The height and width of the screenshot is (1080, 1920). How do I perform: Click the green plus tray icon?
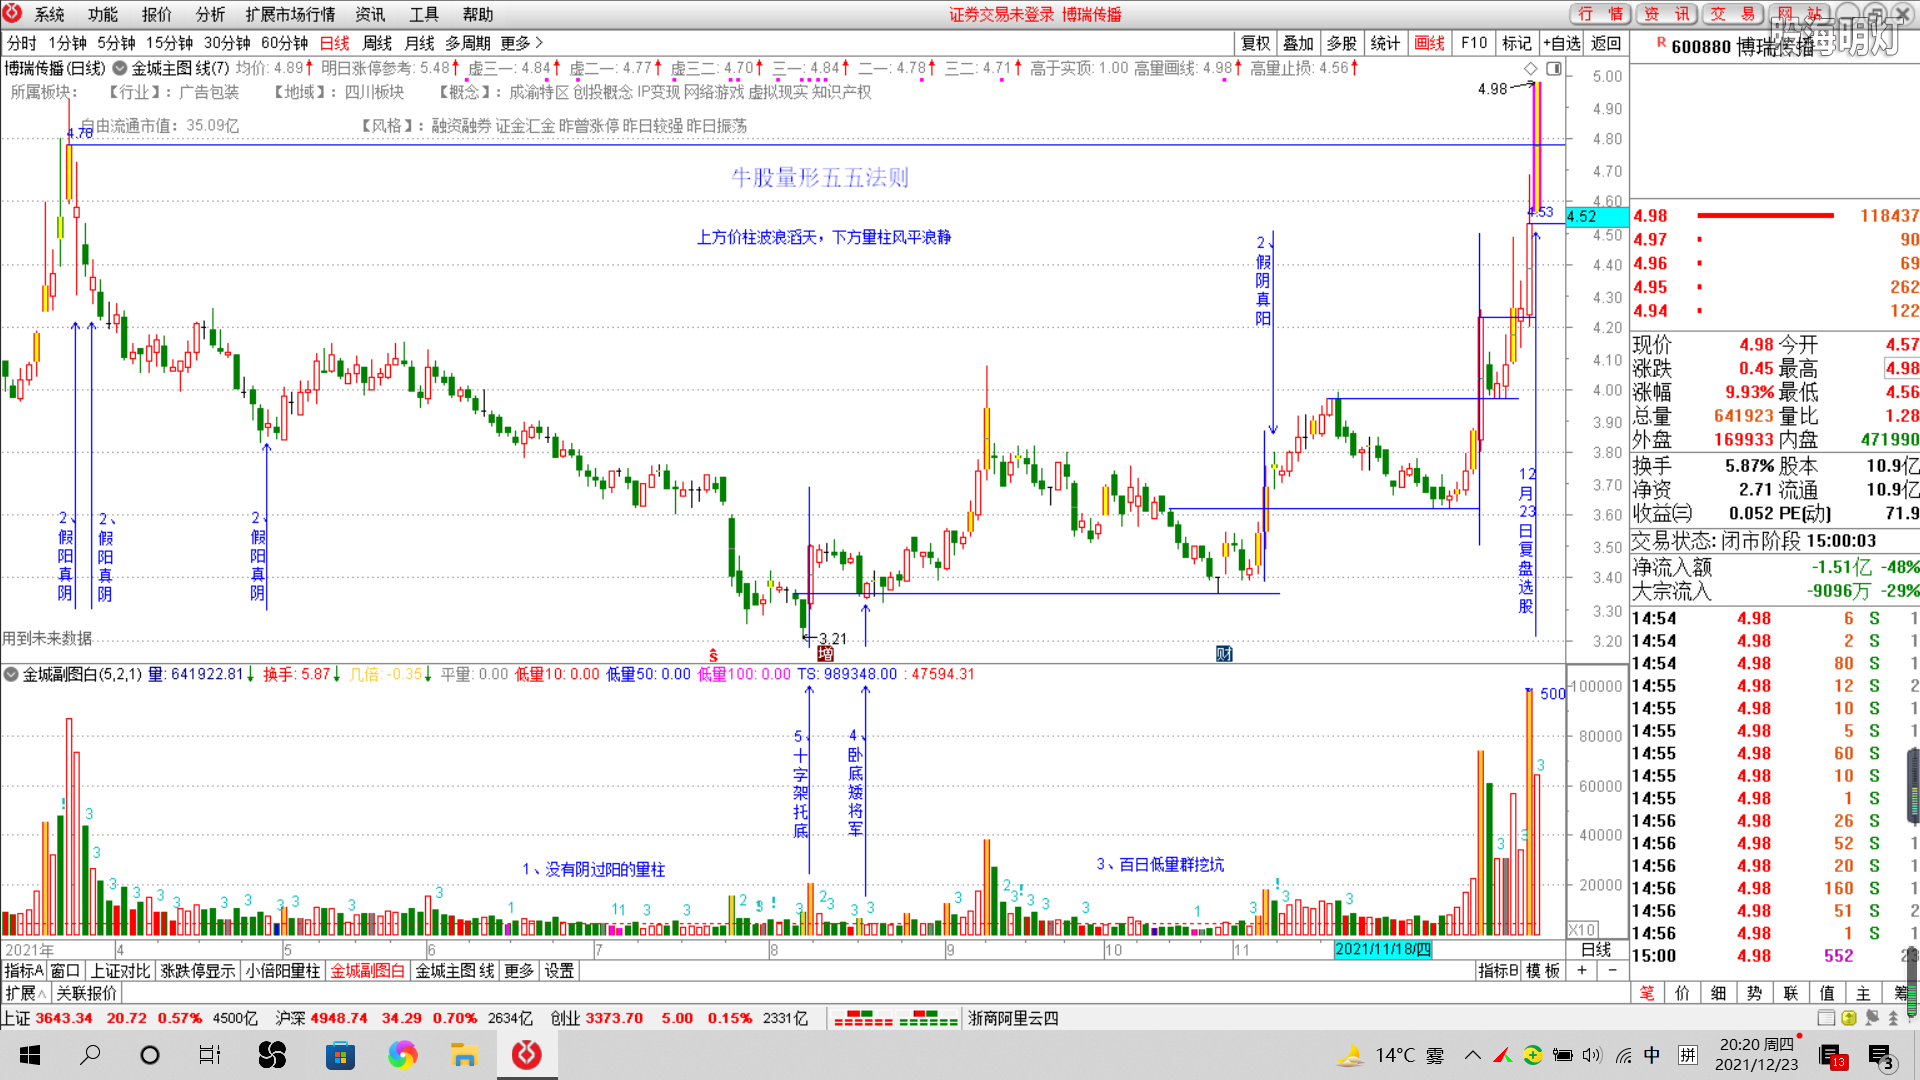pyautogui.click(x=1533, y=1055)
